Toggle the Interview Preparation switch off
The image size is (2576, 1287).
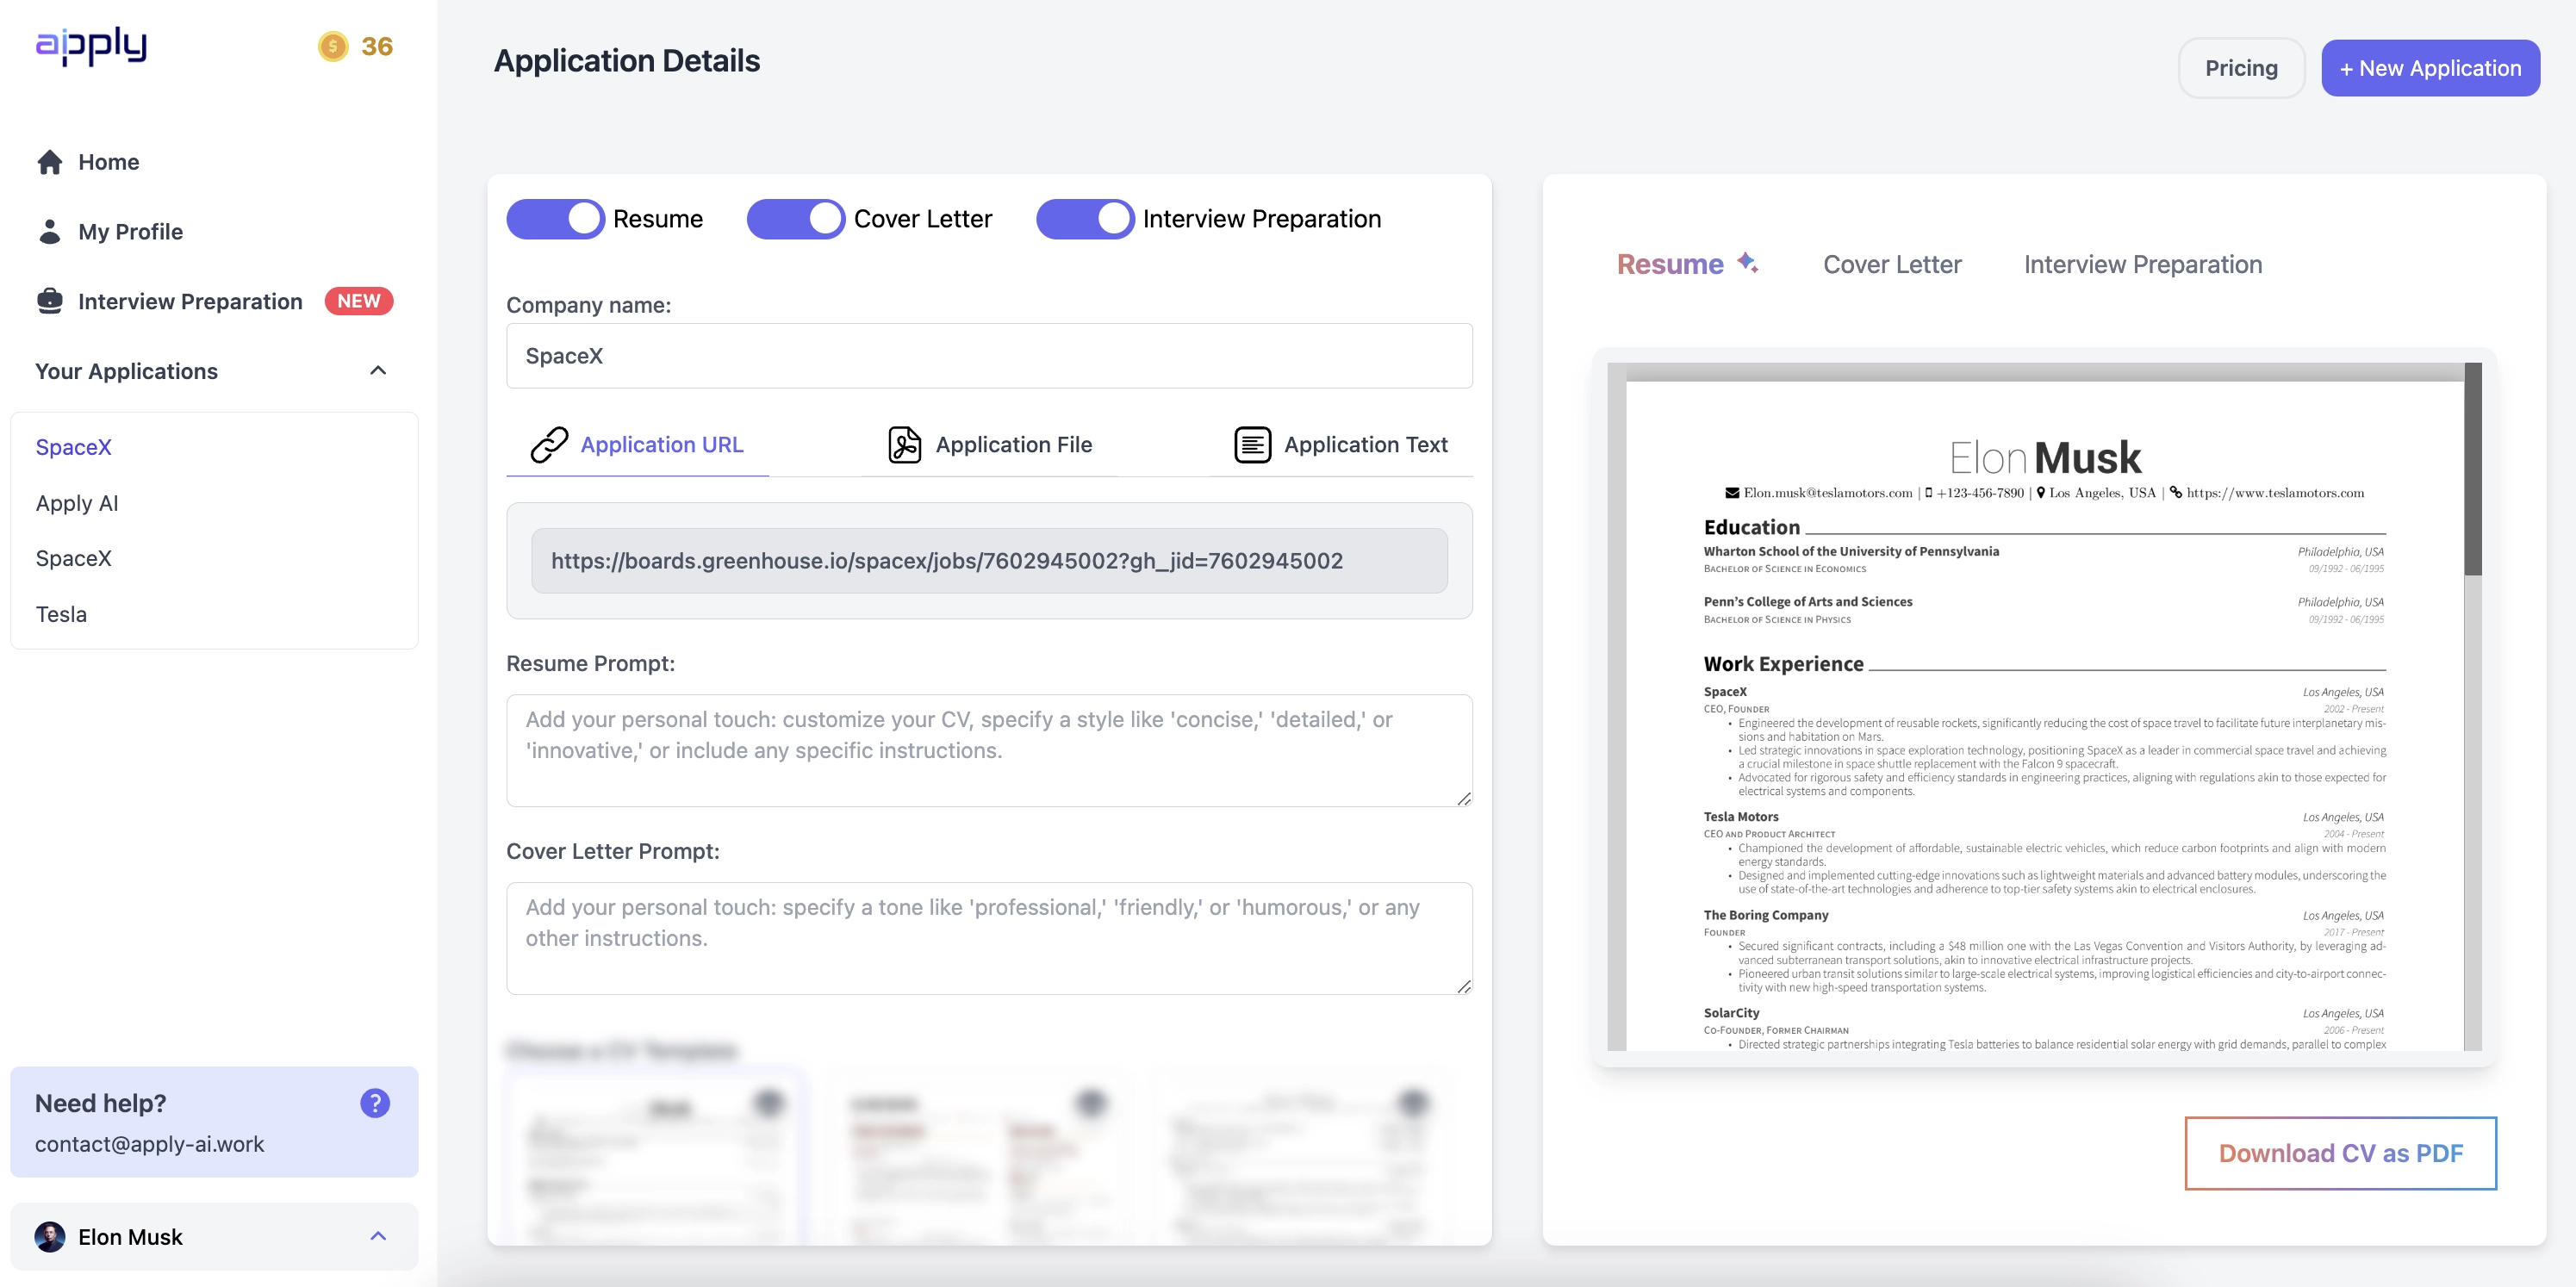click(1085, 219)
